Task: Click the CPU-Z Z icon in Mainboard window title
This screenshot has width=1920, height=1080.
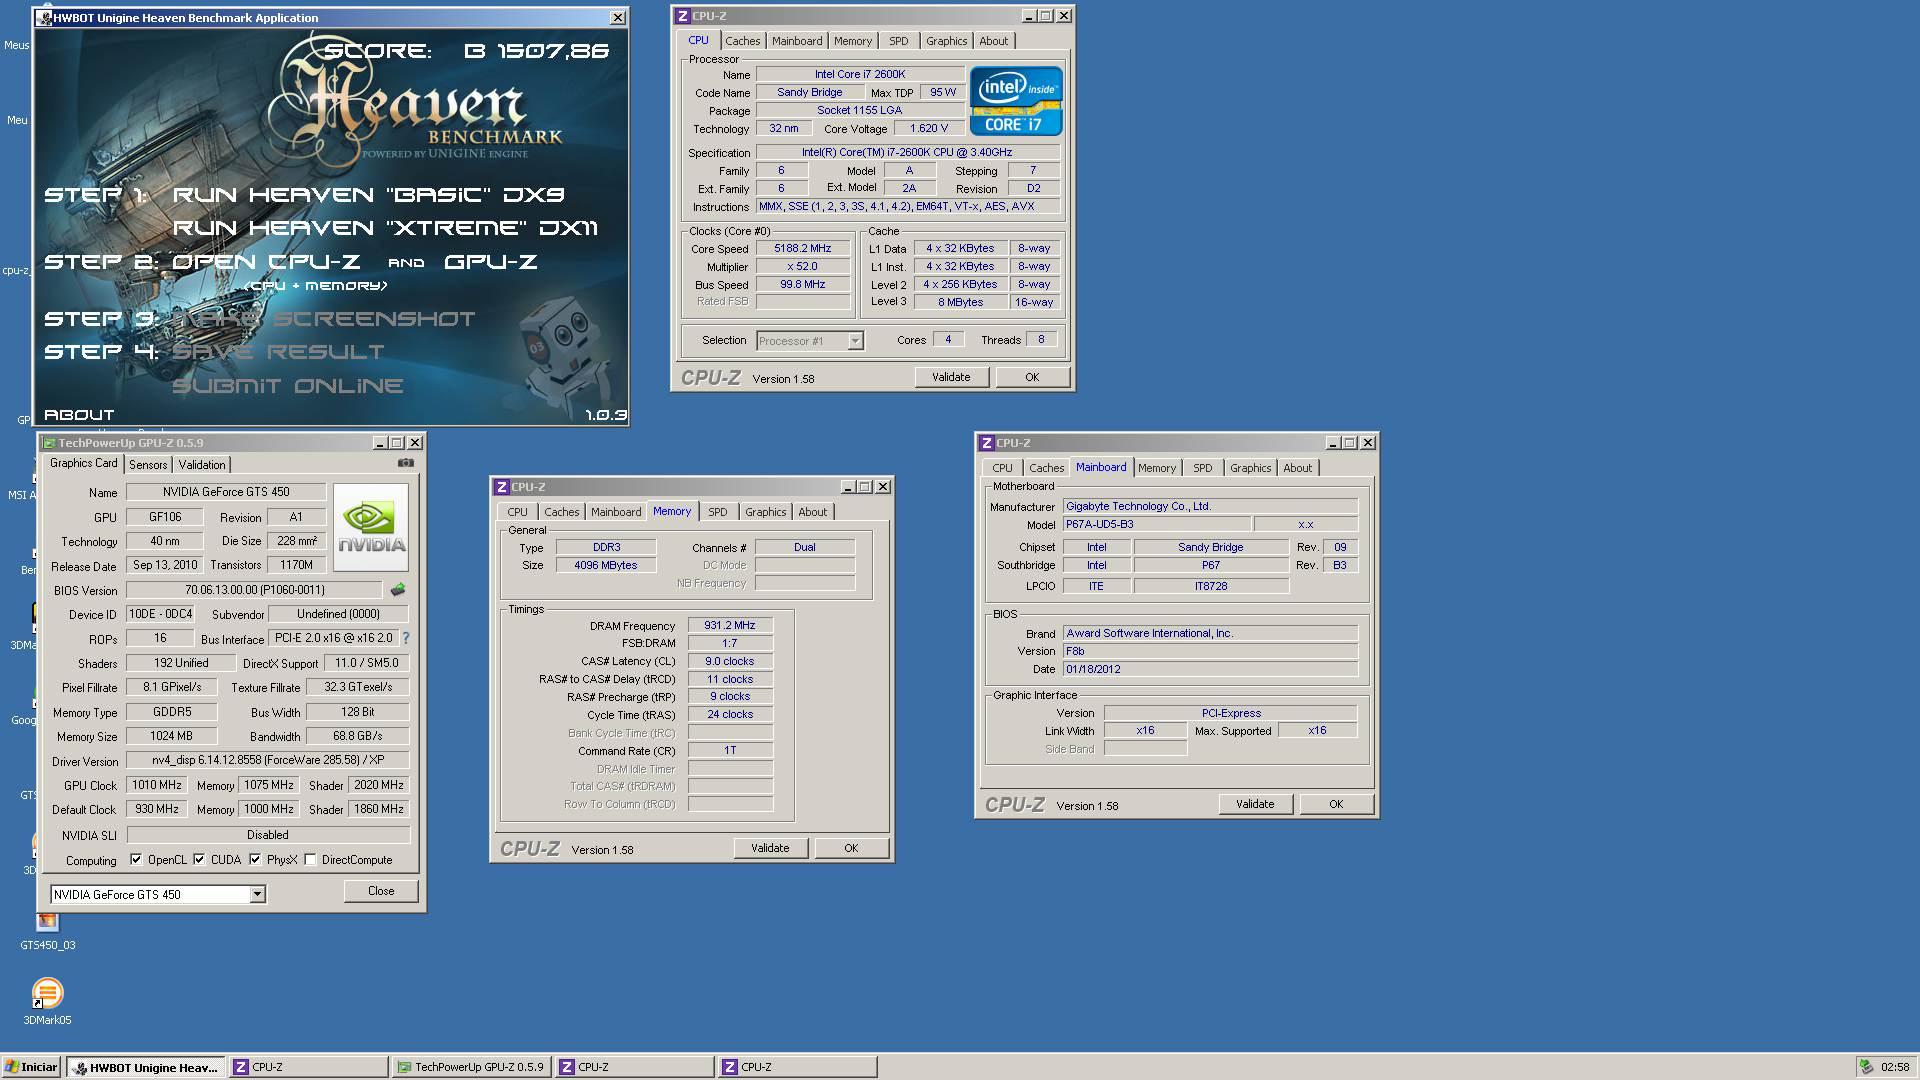Action: click(987, 443)
